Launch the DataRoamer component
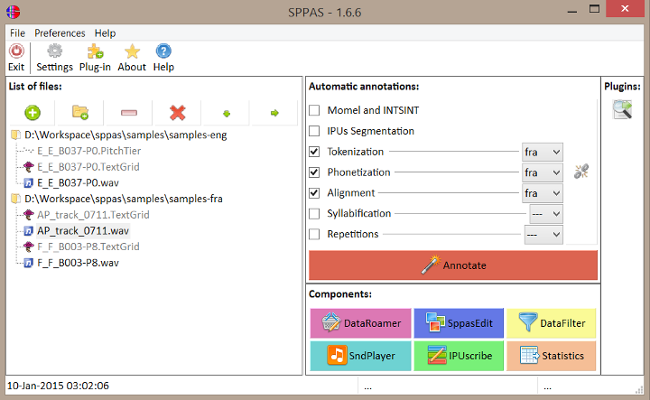 361,323
